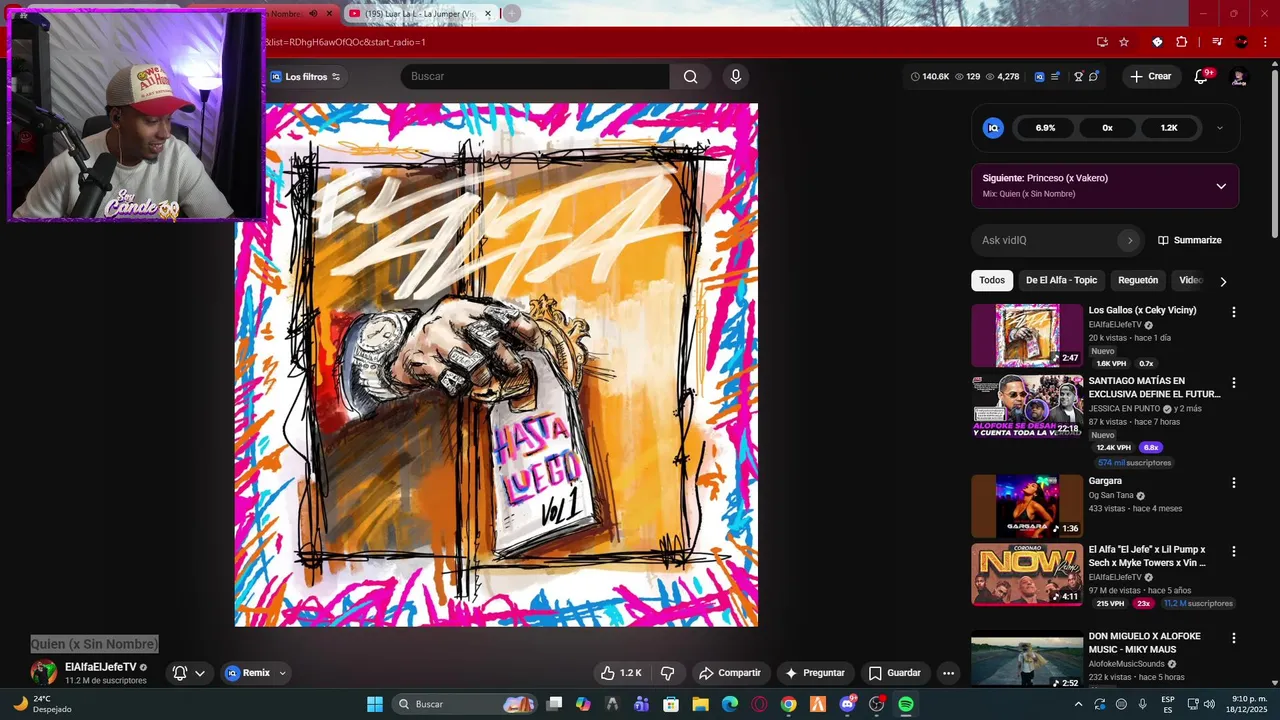Open options for El Alfa El Jefe video

[x=1233, y=551]
